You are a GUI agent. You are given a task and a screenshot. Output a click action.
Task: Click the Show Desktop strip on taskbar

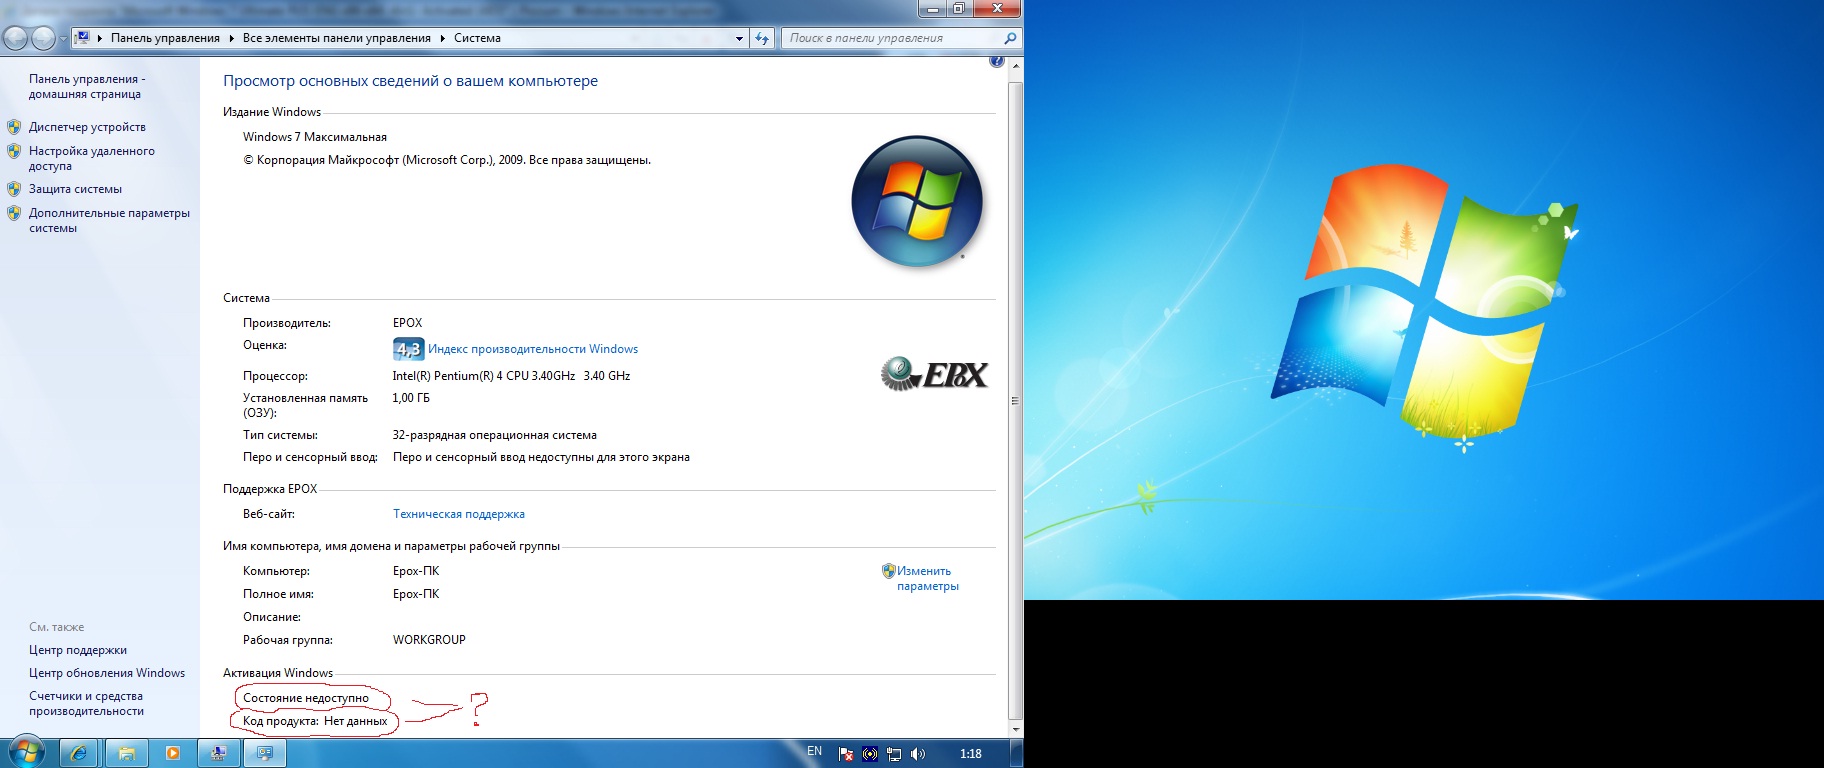tap(1017, 753)
